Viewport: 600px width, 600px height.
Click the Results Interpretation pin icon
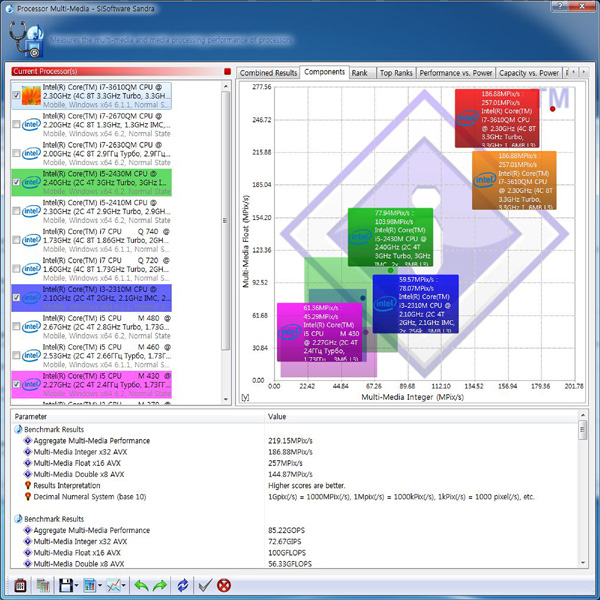coord(28,485)
